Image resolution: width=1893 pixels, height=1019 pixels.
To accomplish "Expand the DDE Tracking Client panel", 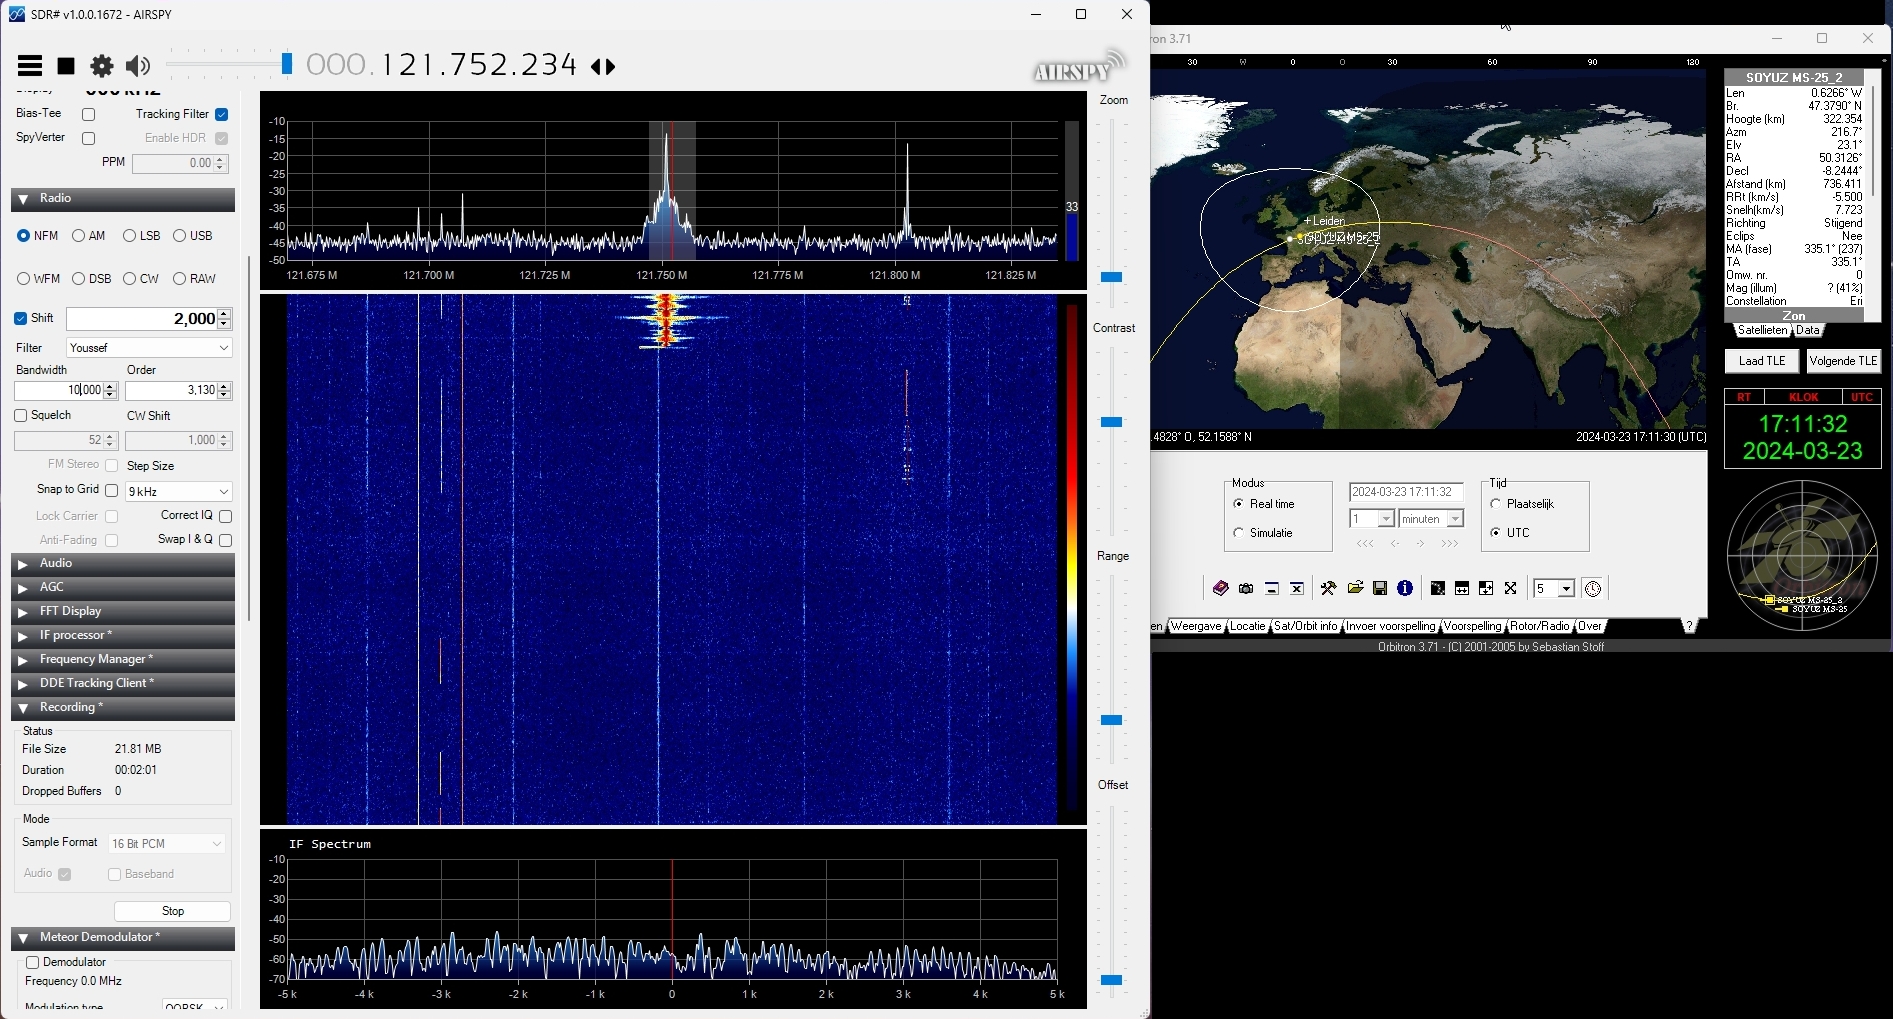I will 123,684.
